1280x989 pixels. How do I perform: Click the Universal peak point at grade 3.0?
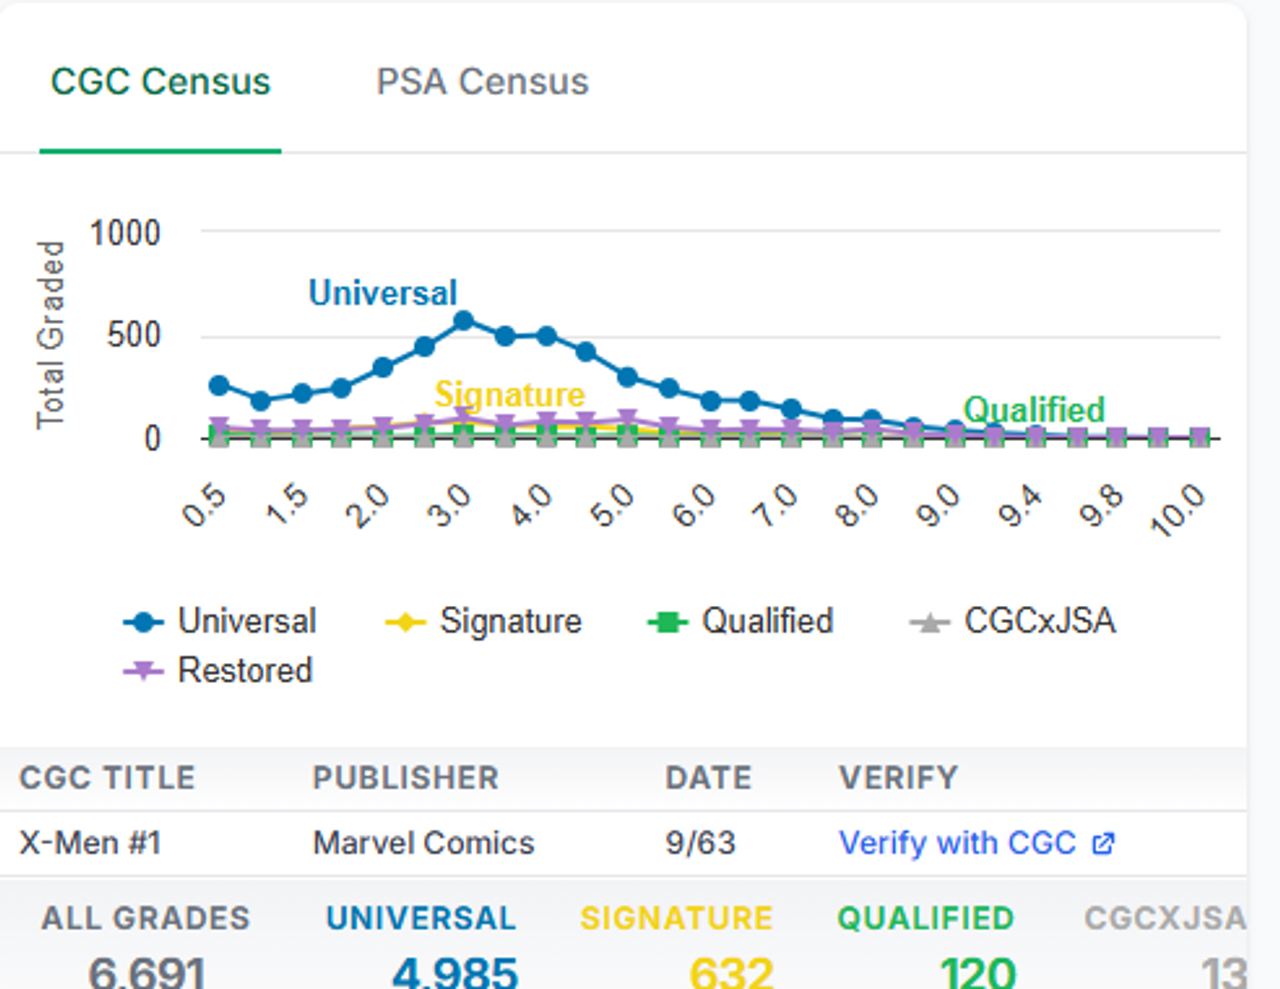tap(464, 321)
